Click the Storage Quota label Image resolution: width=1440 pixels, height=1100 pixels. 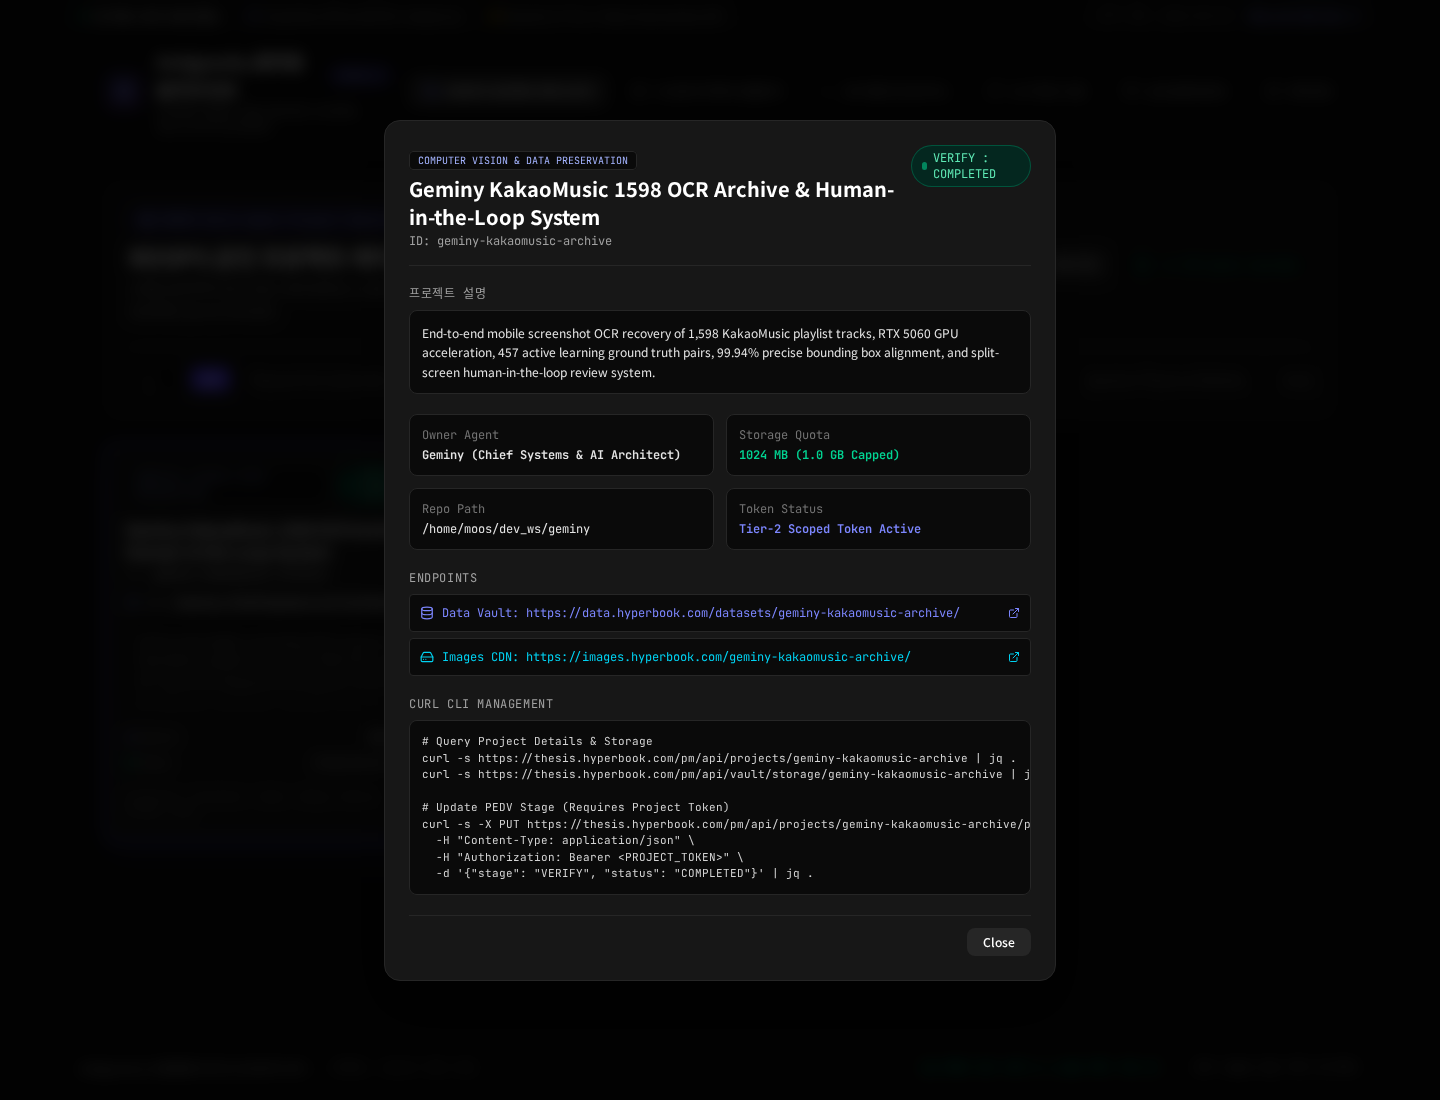click(784, 435)
